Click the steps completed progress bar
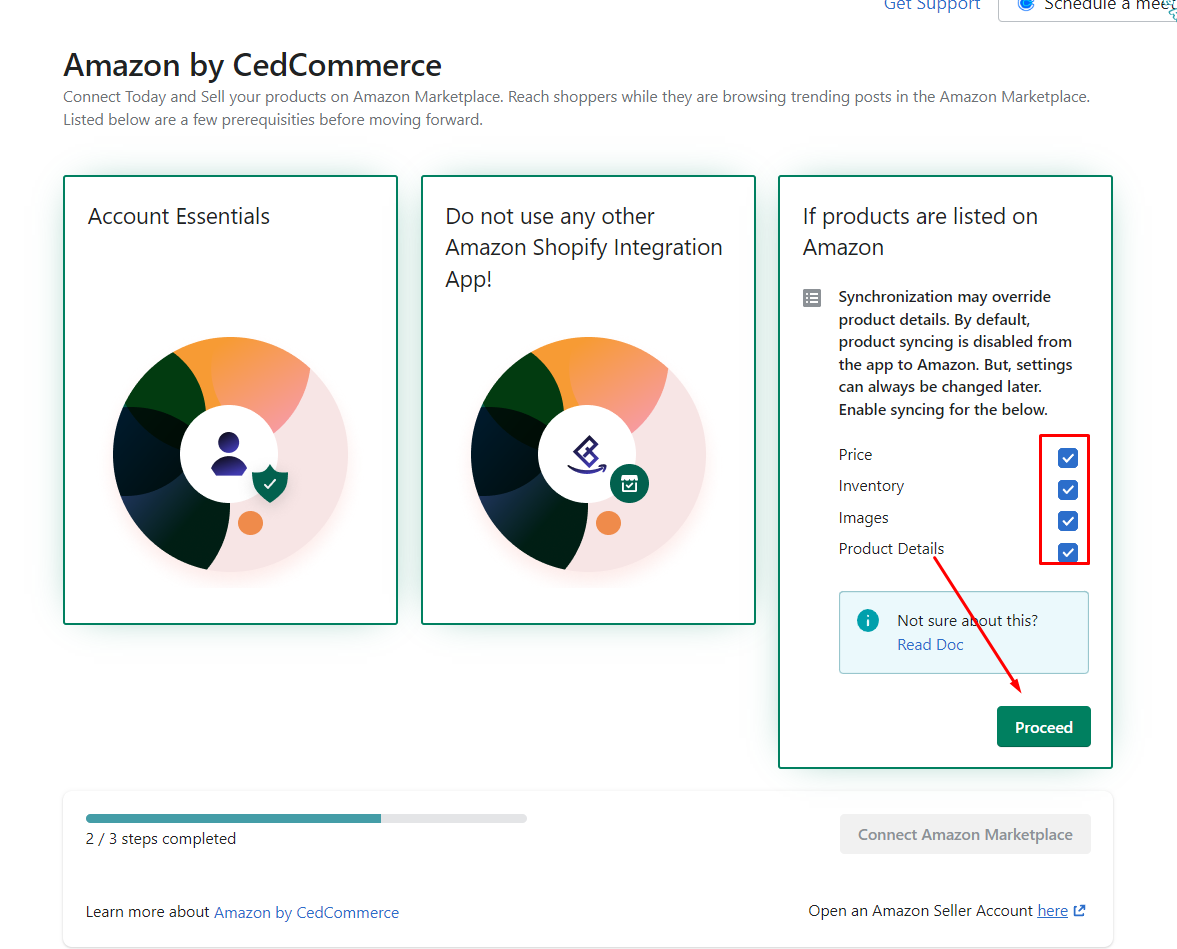This screenshot has height=949, width=1177. [x=306, y=818]
